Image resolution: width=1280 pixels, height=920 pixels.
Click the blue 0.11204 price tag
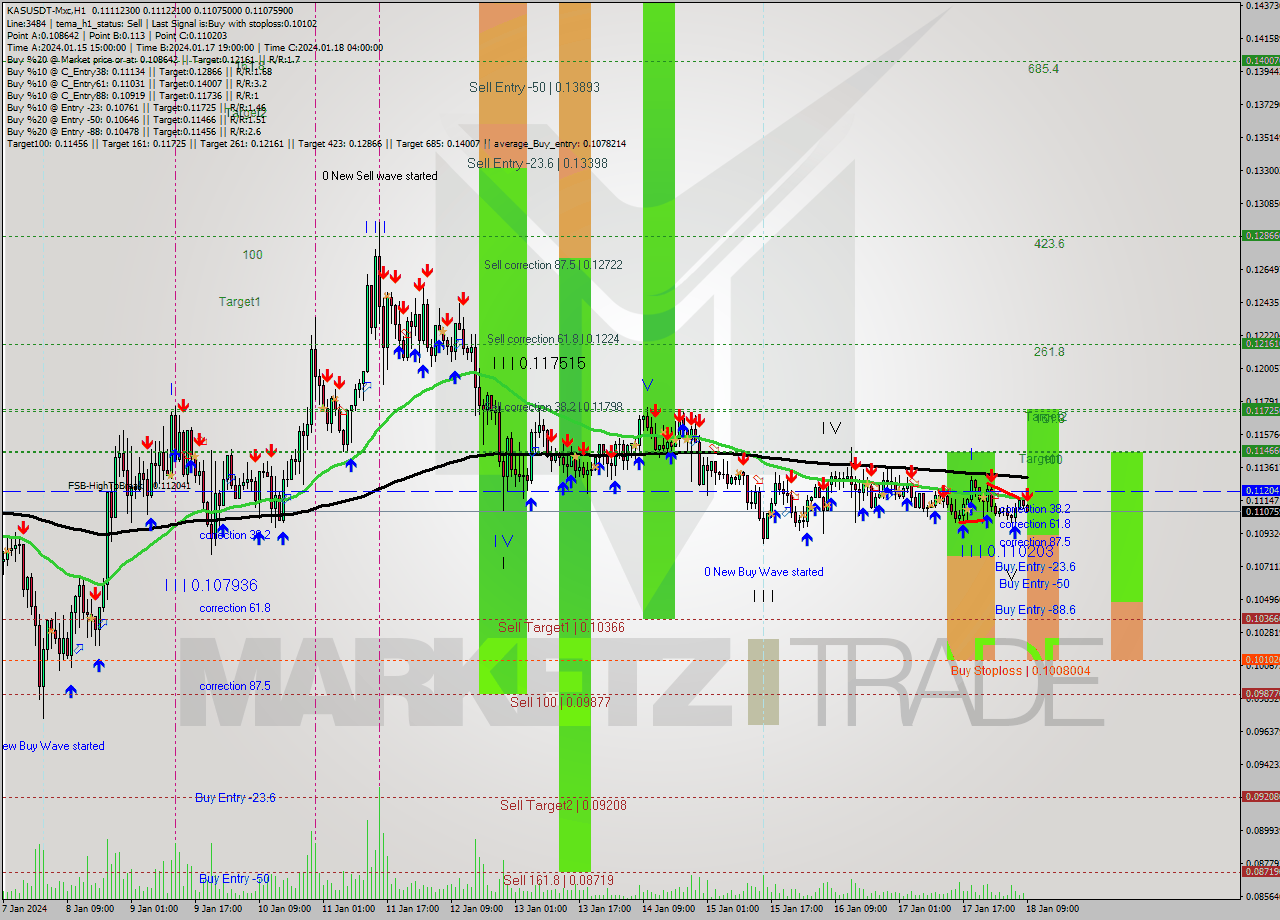pyautogui.click(x=1260, y=491)
